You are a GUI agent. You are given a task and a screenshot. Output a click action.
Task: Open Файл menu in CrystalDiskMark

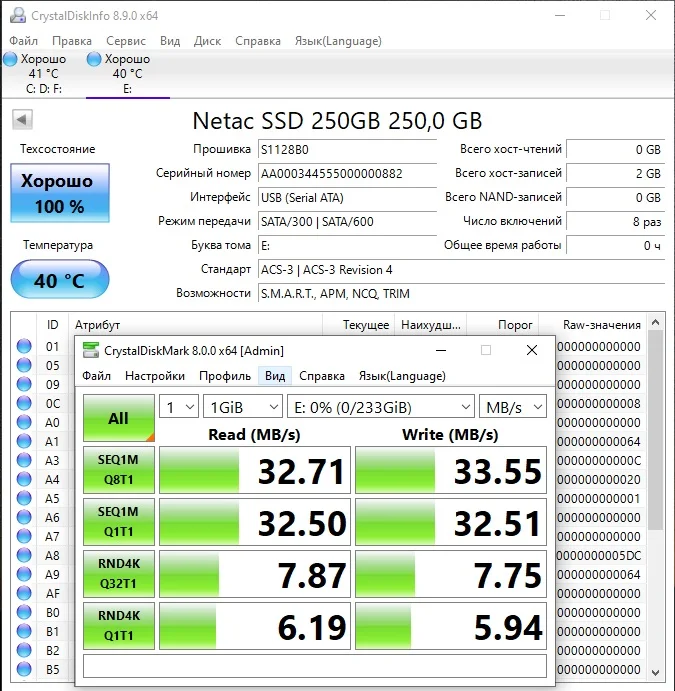pos(96,376)
